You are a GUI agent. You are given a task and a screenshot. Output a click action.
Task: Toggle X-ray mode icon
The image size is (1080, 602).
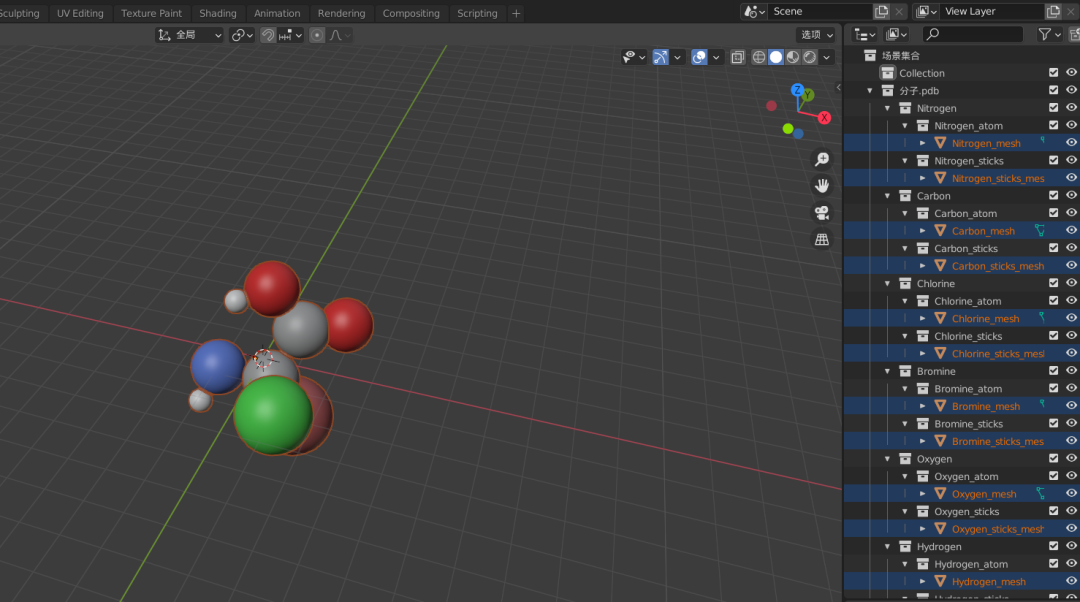point(738,57)
